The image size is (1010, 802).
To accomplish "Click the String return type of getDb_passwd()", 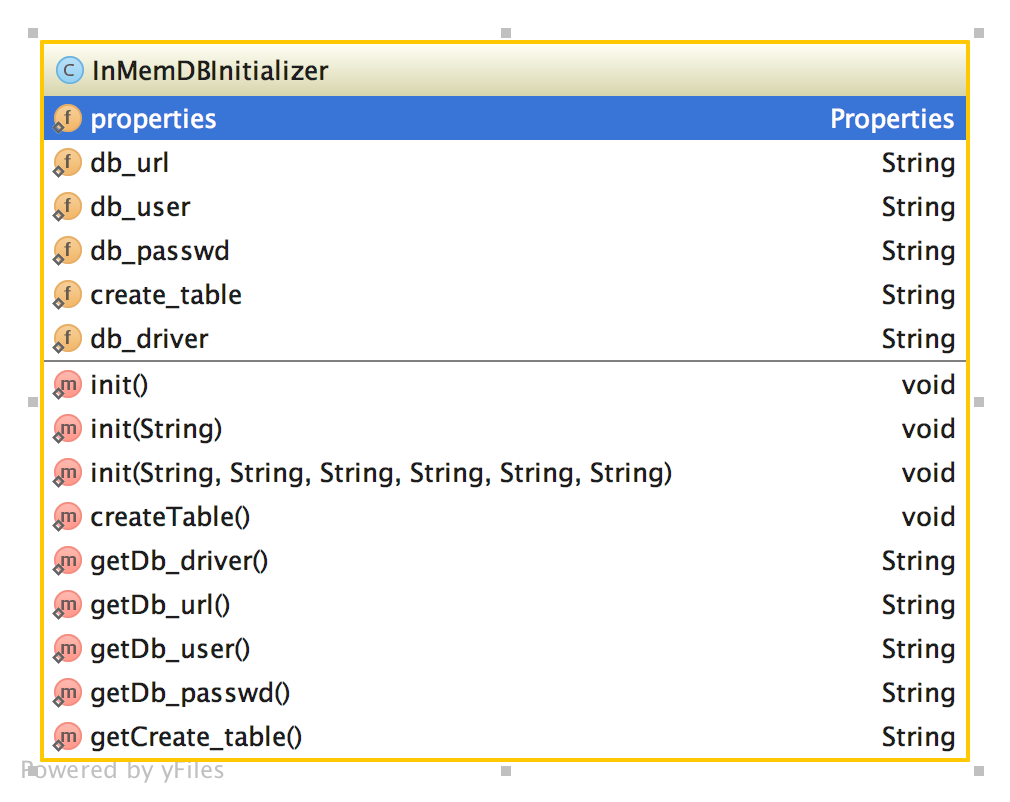I will pyautogui.click(x=918, y=694).
